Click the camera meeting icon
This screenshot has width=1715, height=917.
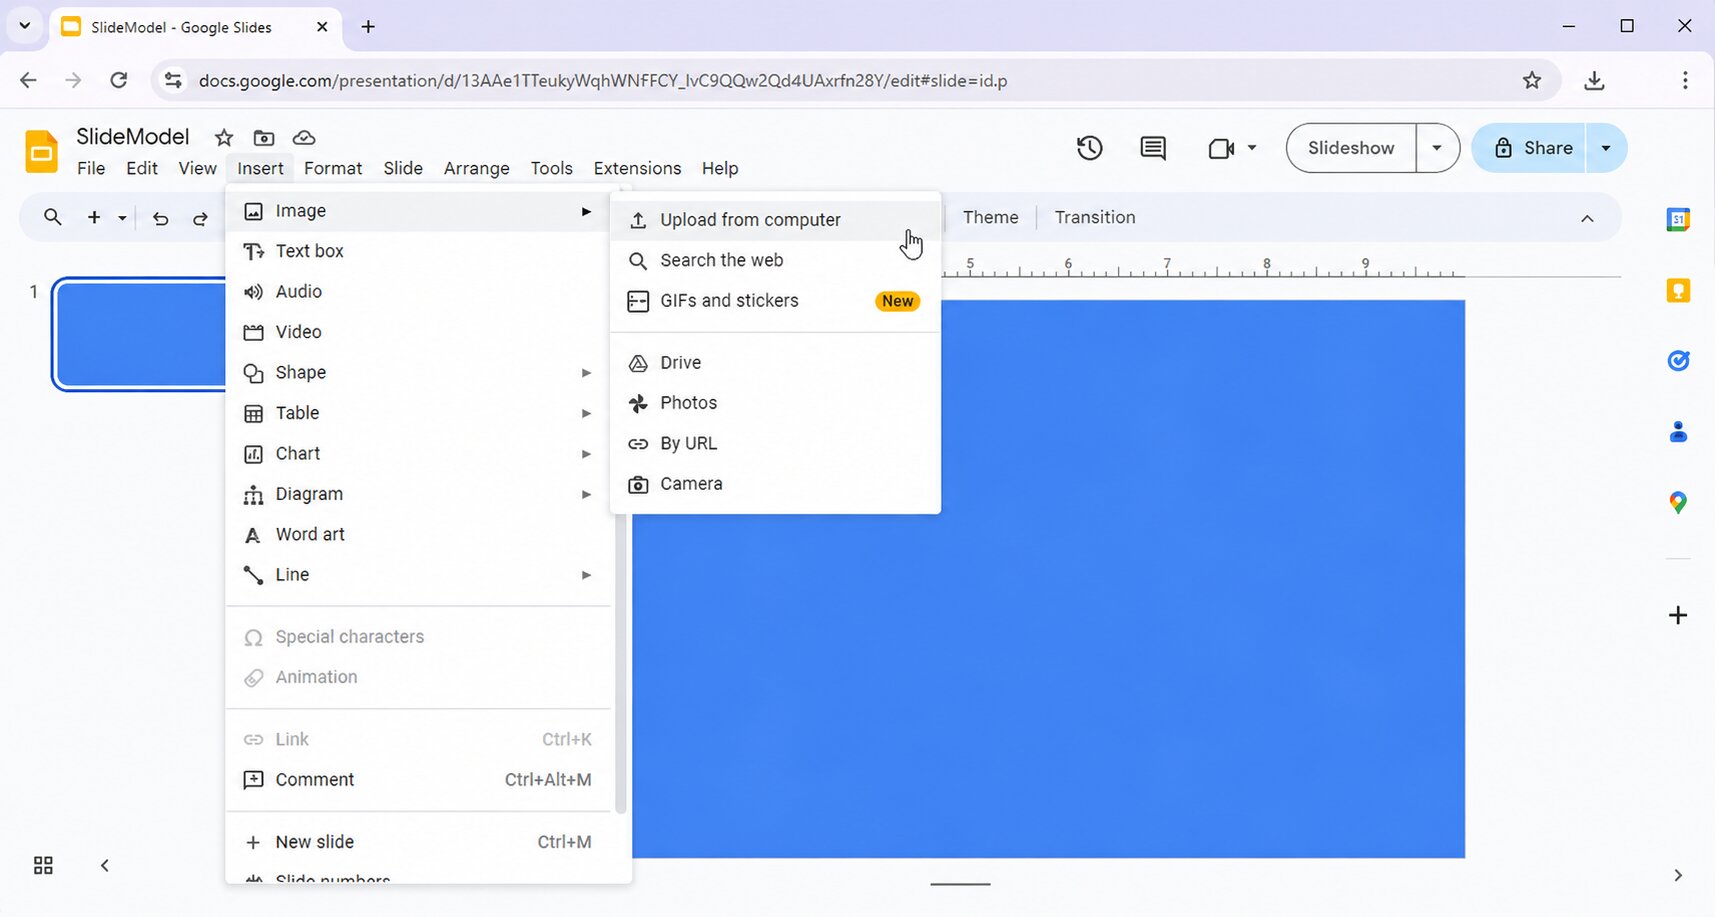click(x=1221, y=148)
